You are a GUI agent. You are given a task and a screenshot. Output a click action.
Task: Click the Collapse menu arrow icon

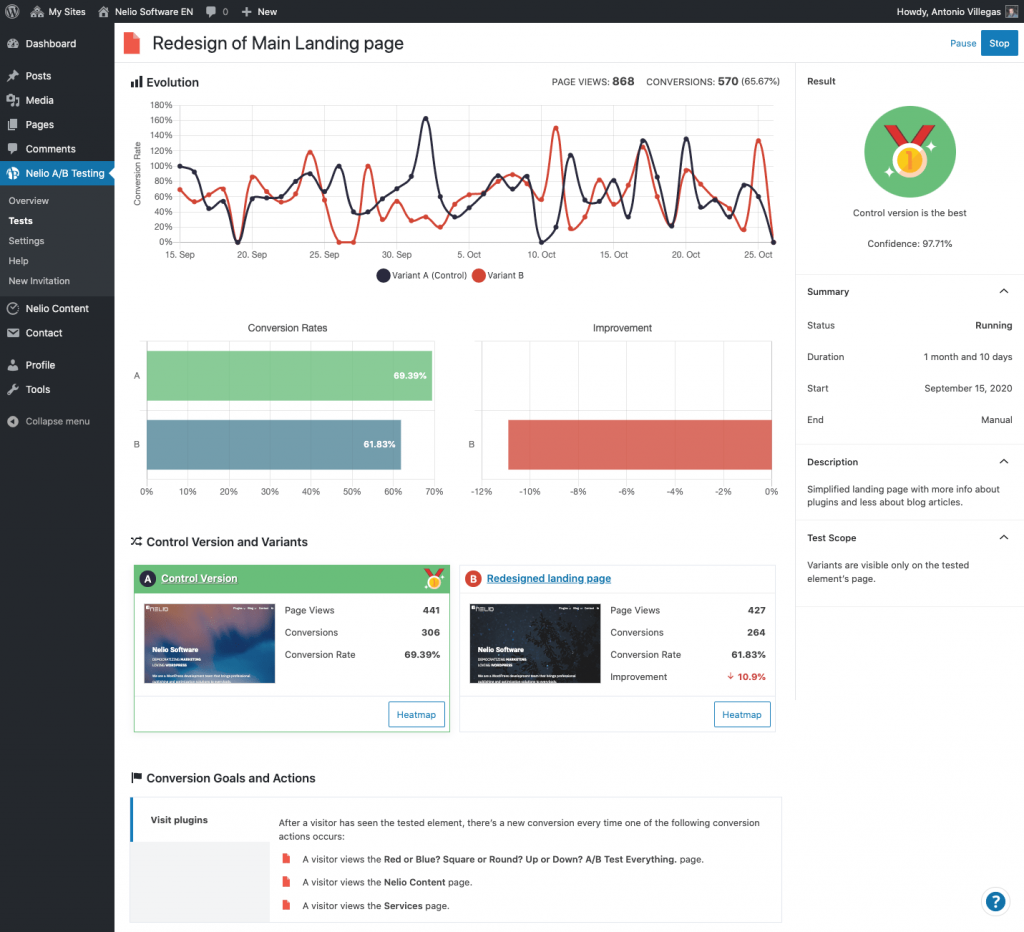[x=12, y=421]
